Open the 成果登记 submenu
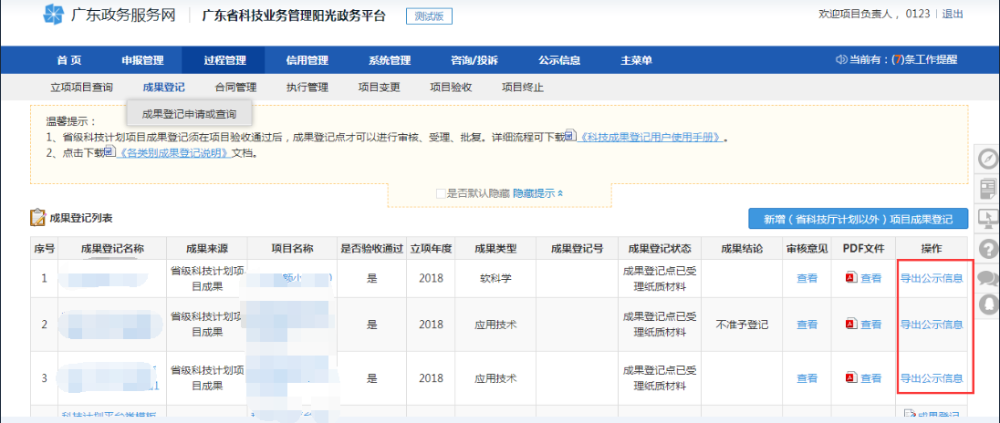 [x=164, y=87]
